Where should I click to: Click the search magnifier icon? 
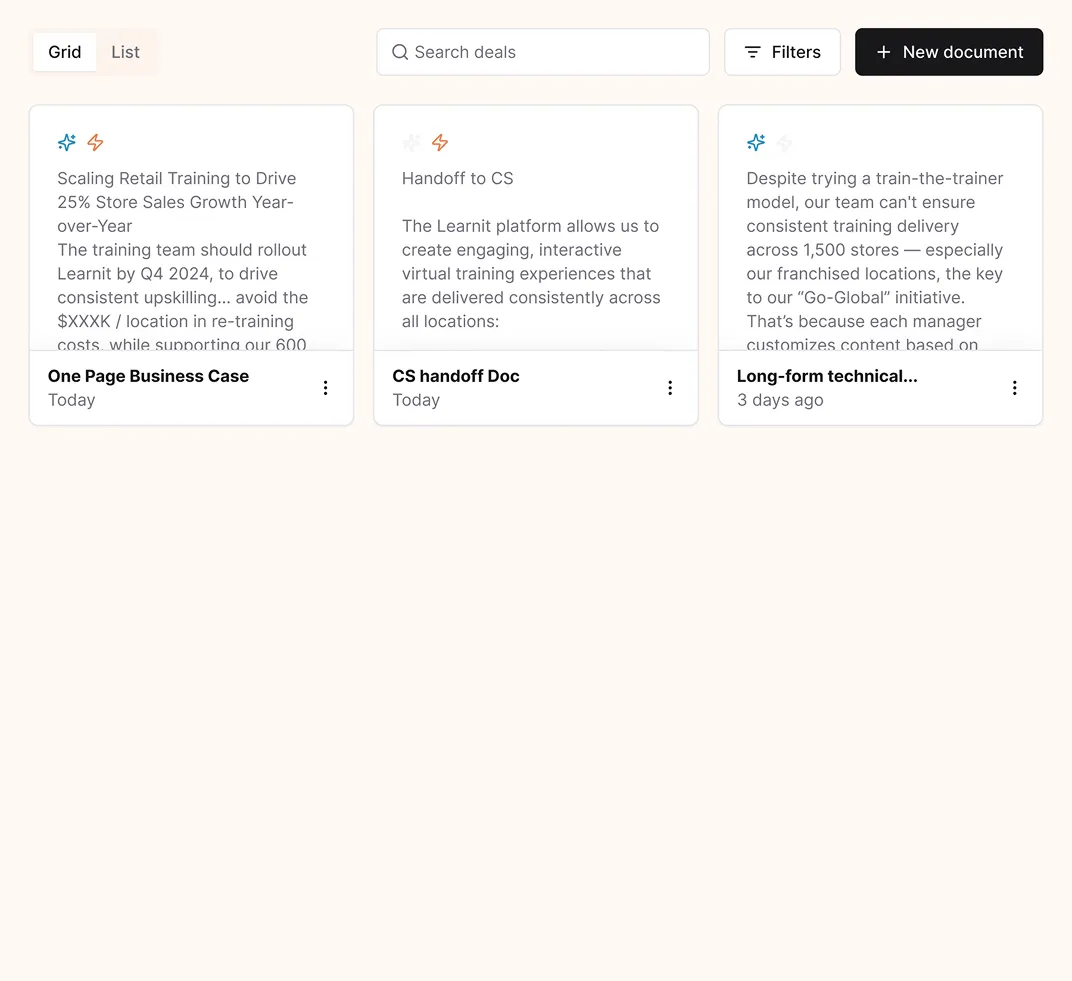coord(400,52)
